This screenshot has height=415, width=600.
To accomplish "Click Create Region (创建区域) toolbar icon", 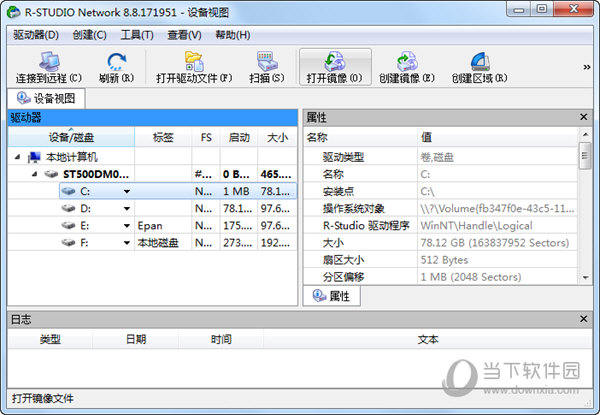I will pos(480,61).
